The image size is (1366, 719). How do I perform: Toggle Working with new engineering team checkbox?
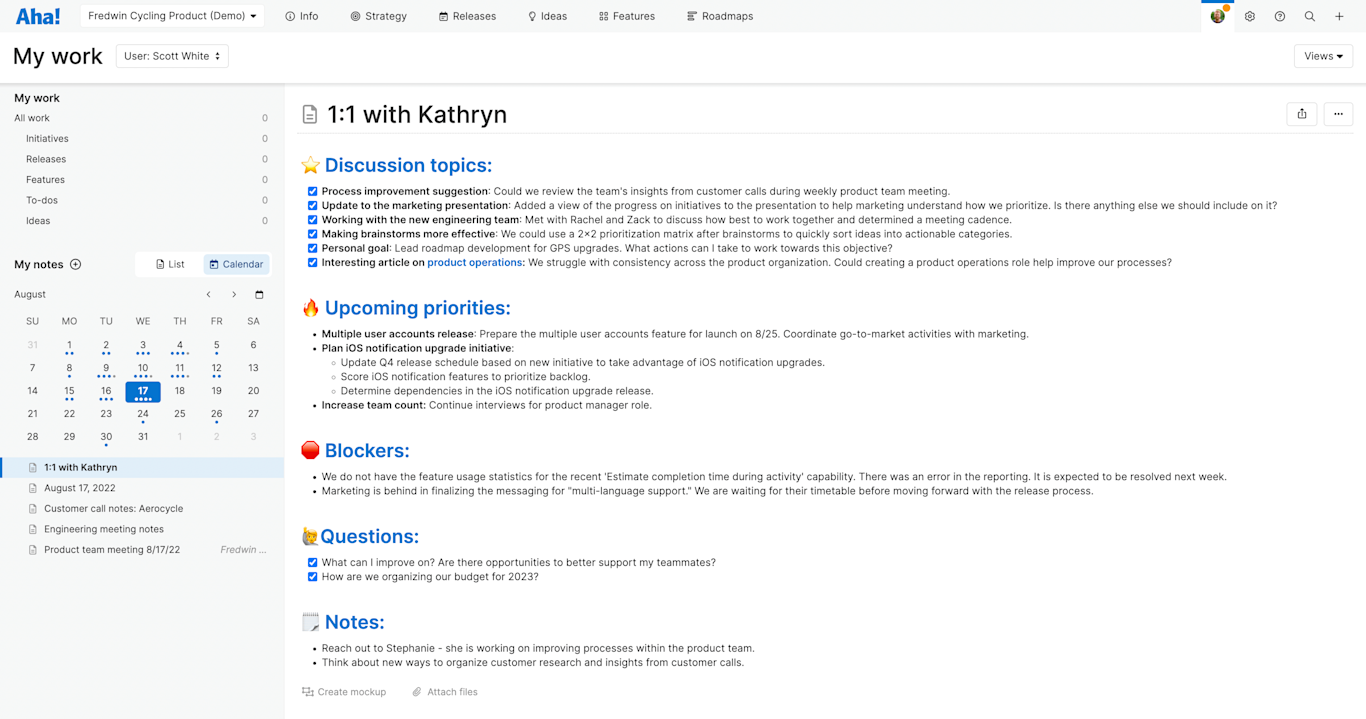click(313, 220)
